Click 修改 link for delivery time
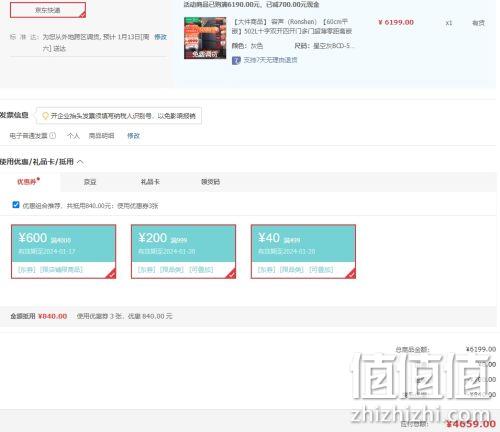 point(160,37)
